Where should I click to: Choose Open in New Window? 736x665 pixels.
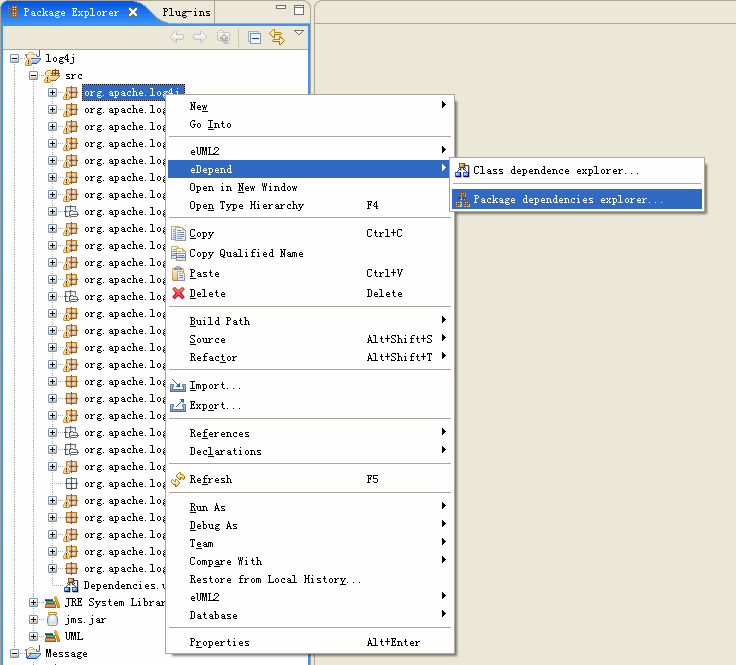coord(310,187)
